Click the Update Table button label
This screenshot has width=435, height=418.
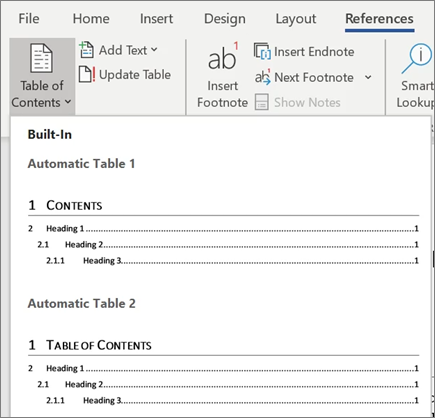tap(135, 75)
